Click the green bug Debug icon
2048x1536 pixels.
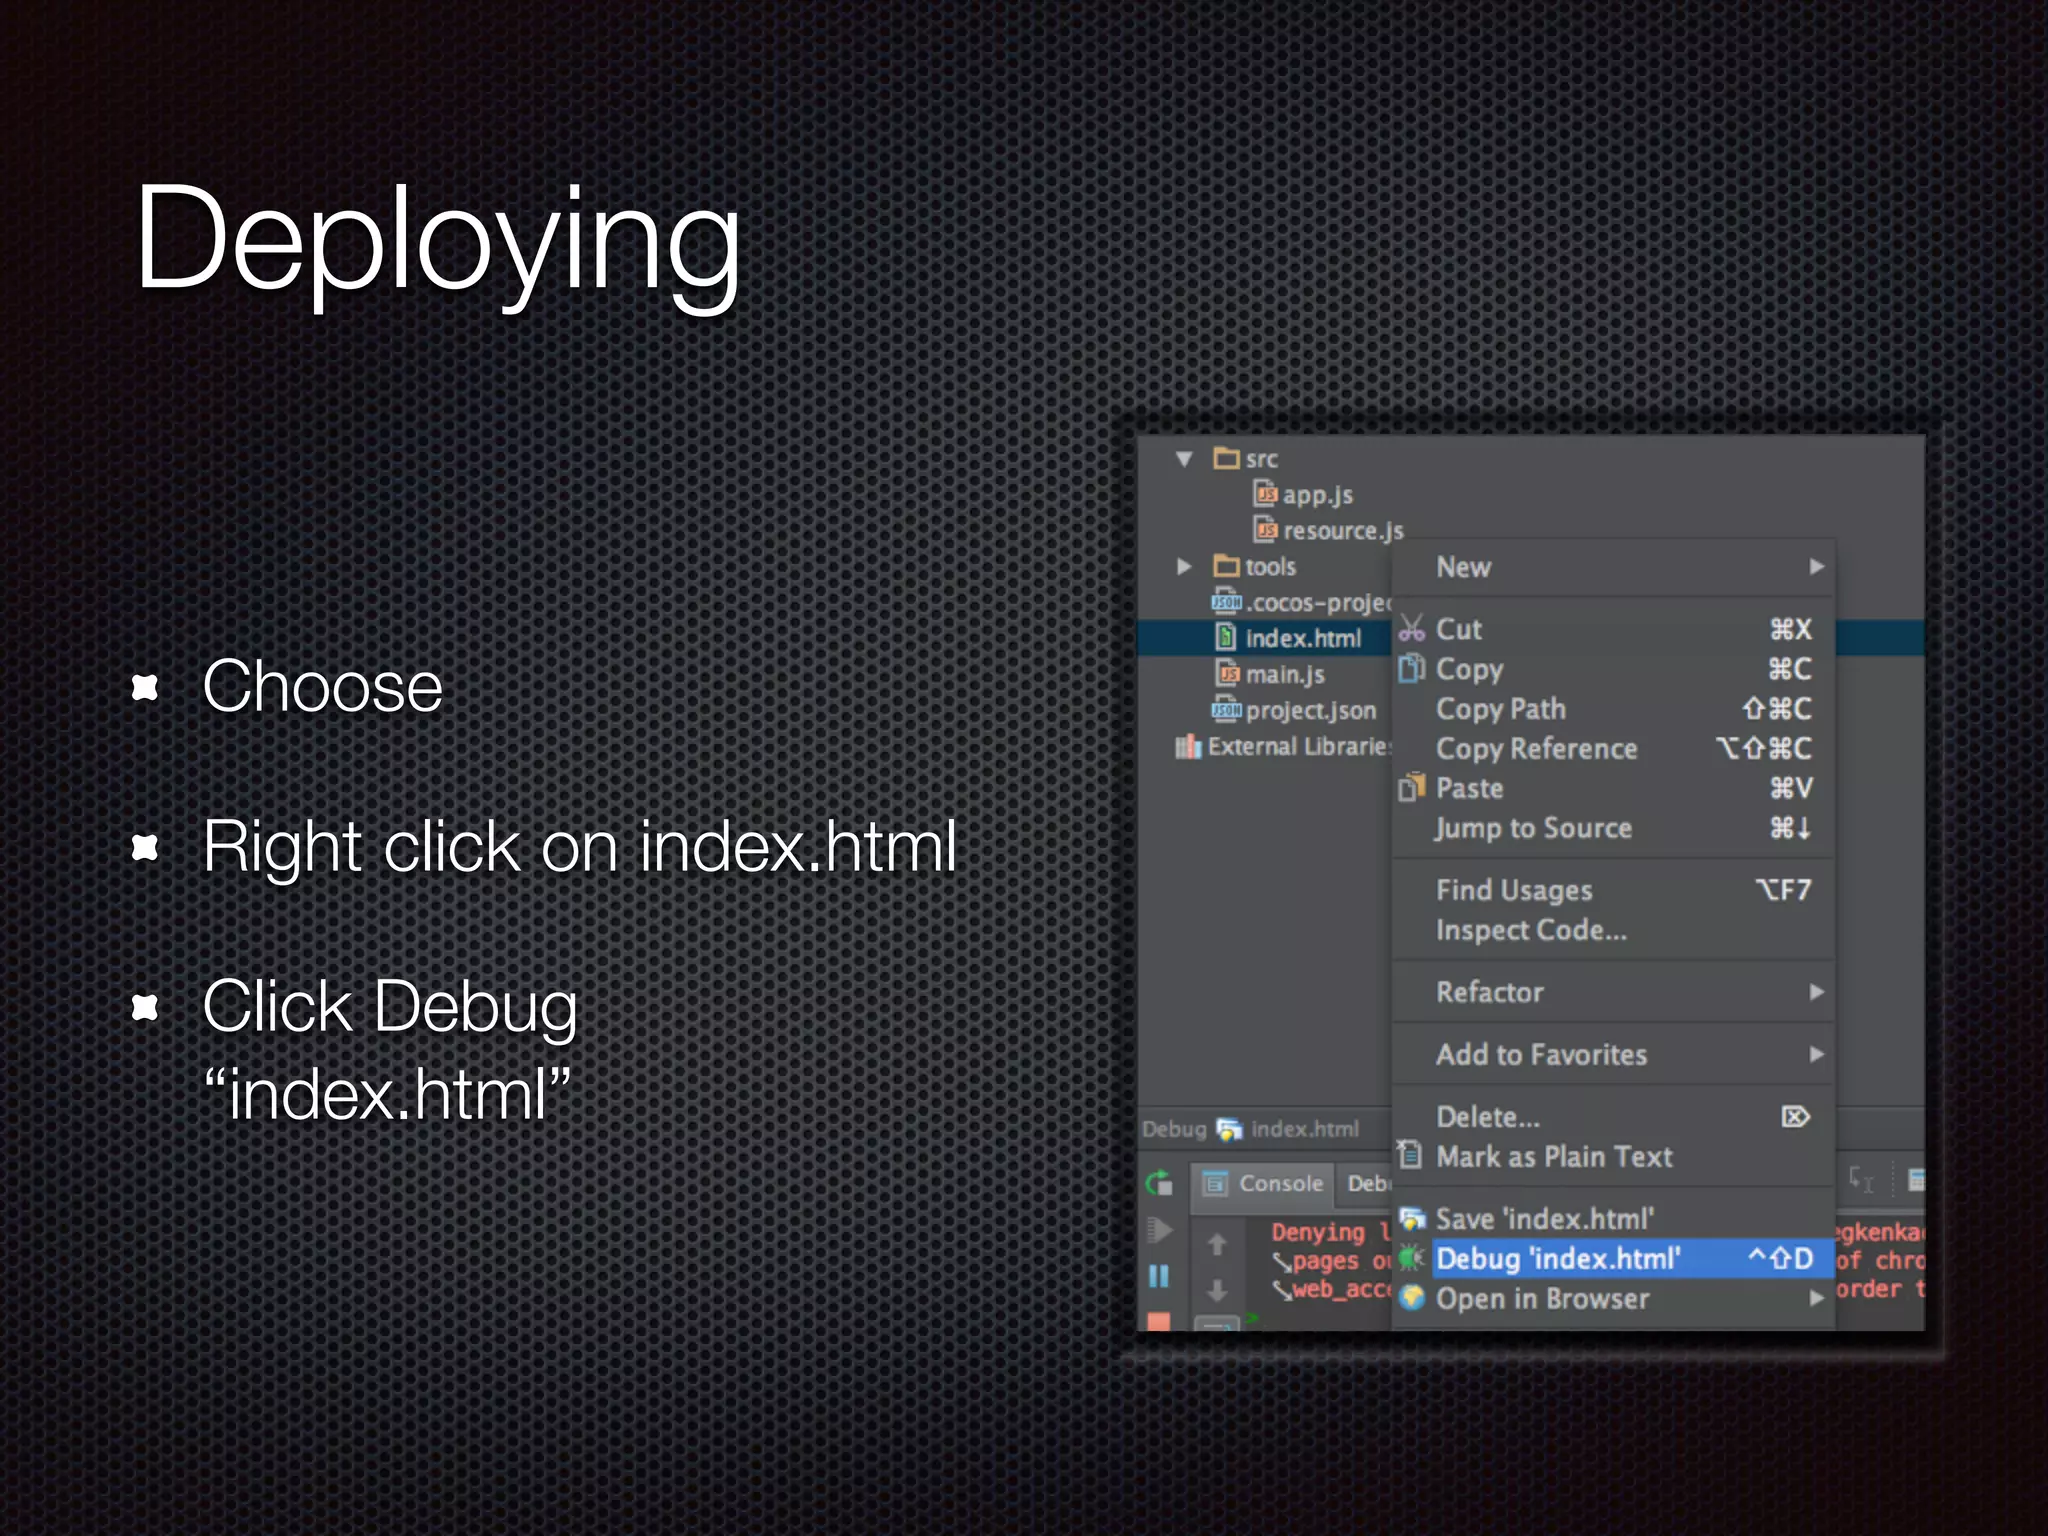click(1411, 1258)
